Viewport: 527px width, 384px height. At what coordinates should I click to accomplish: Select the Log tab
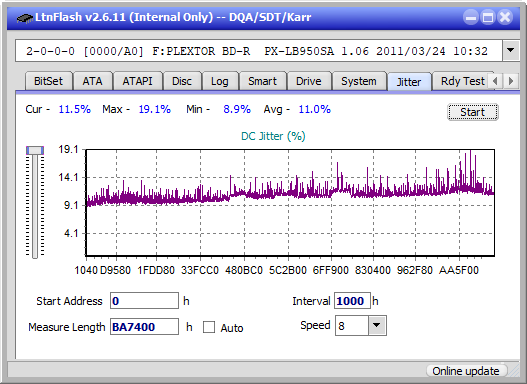(219, 81)
